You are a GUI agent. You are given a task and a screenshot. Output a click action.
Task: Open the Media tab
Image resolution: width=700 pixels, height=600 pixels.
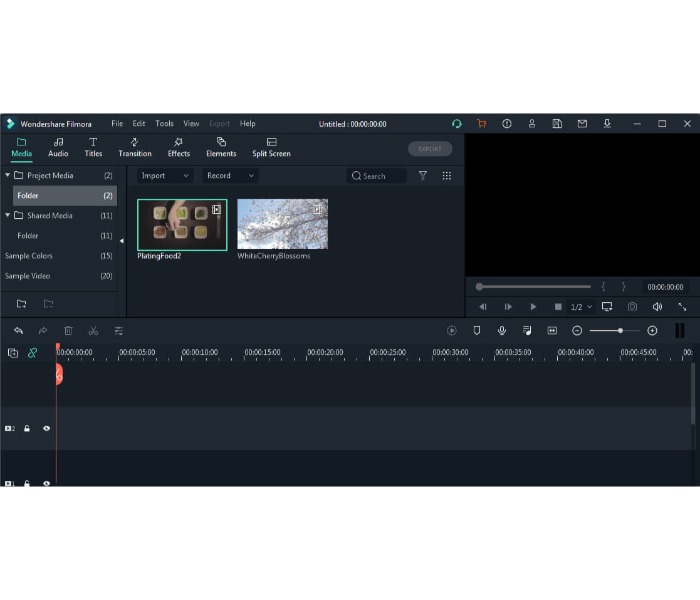coord(21,148)
